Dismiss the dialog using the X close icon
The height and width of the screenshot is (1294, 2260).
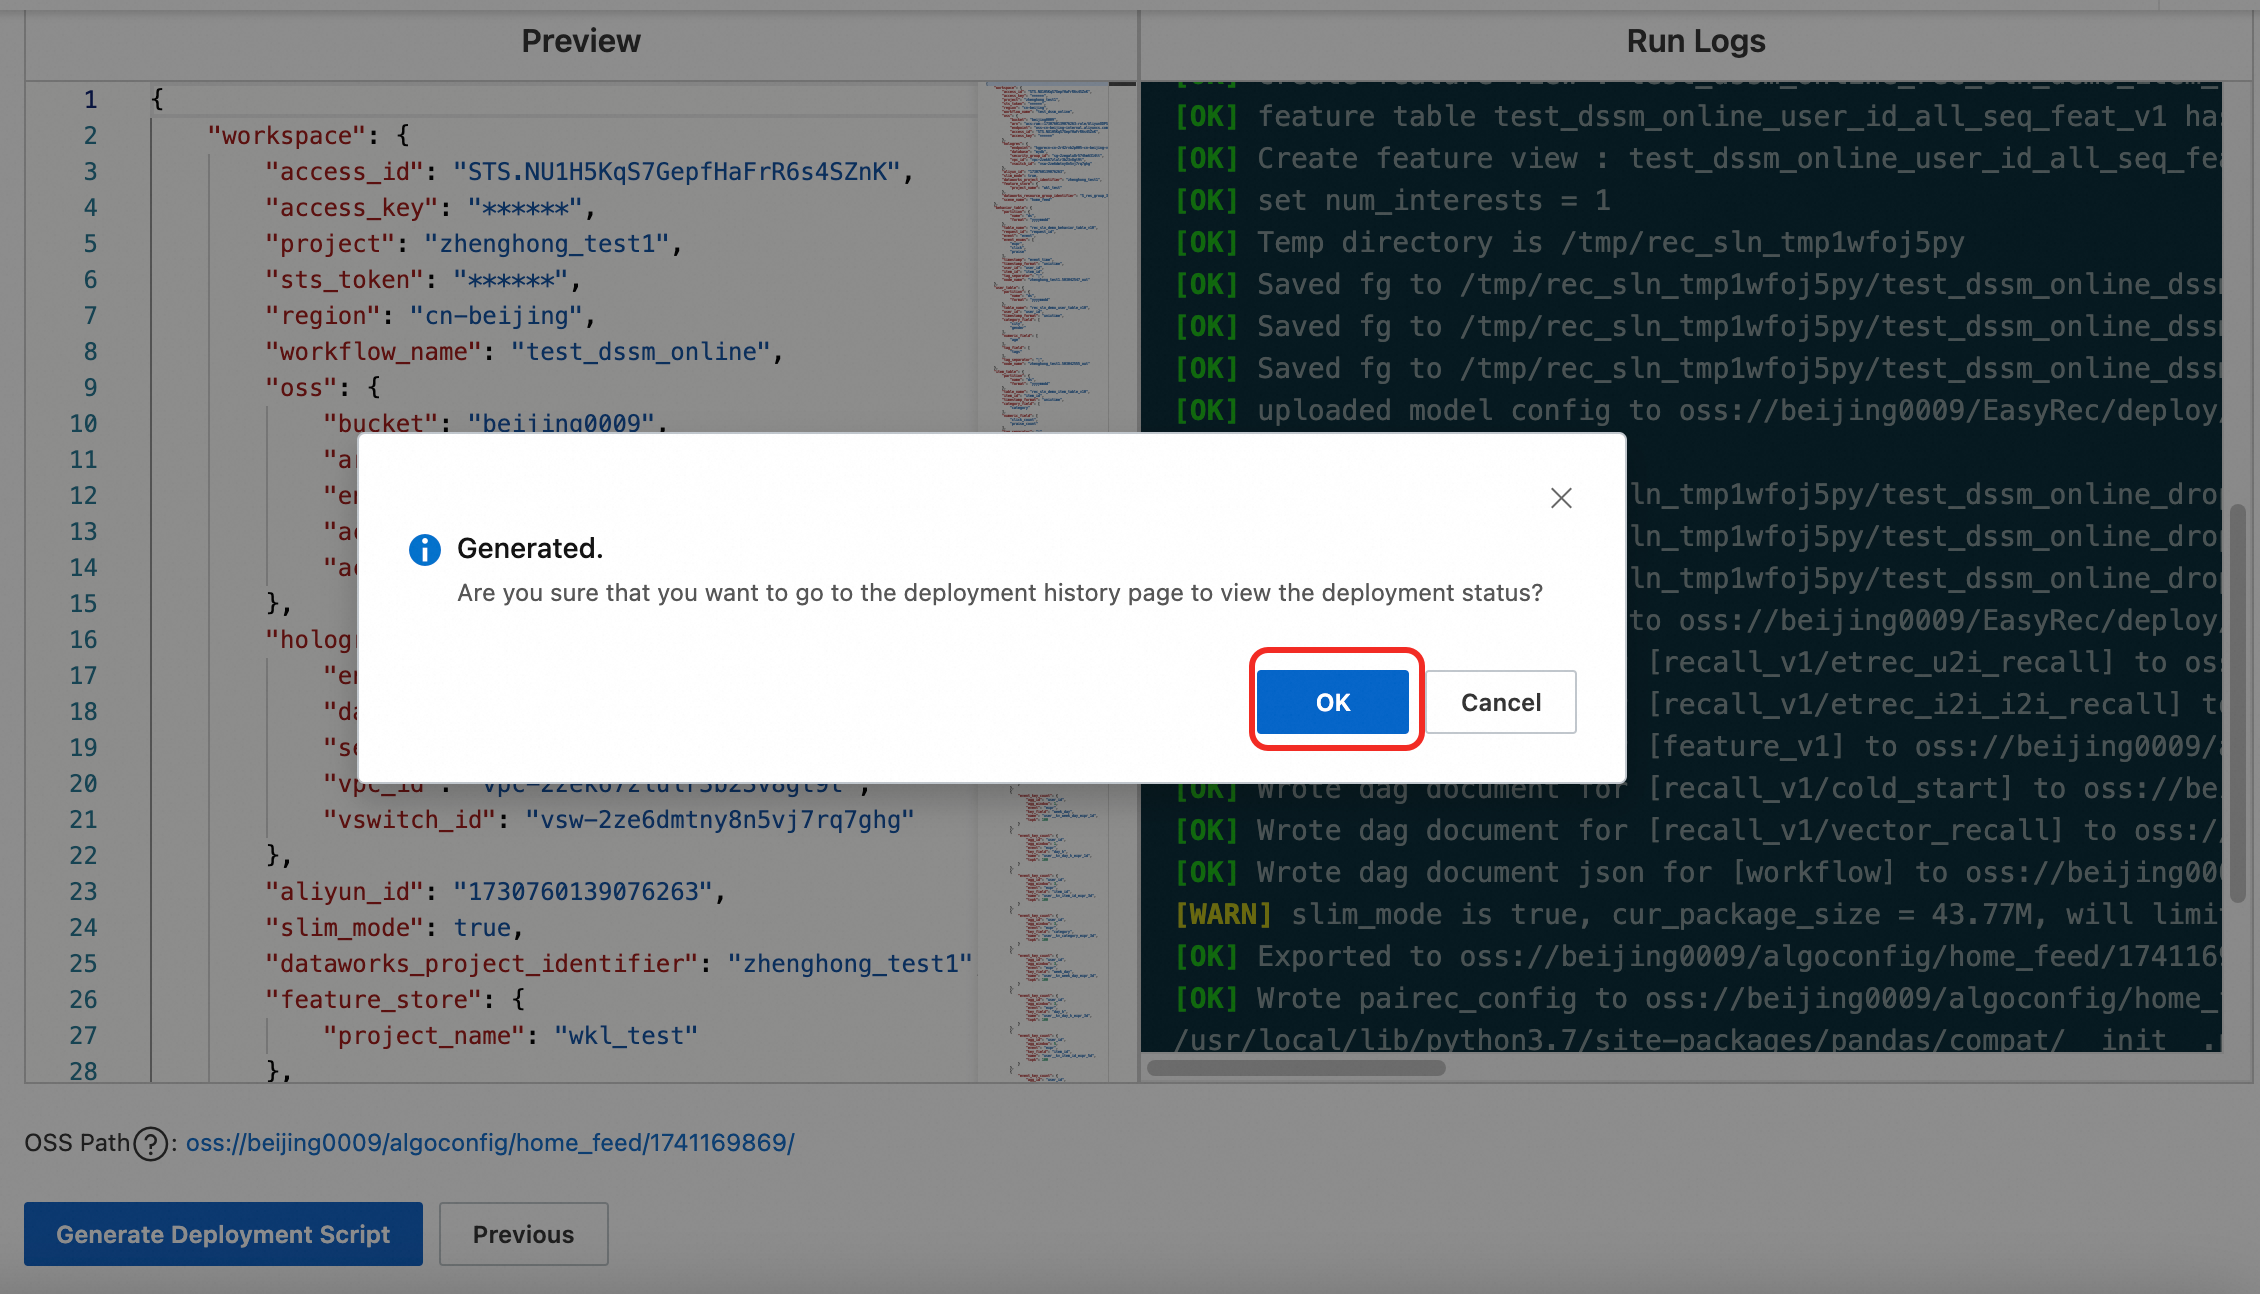[x=1561, y=497]
